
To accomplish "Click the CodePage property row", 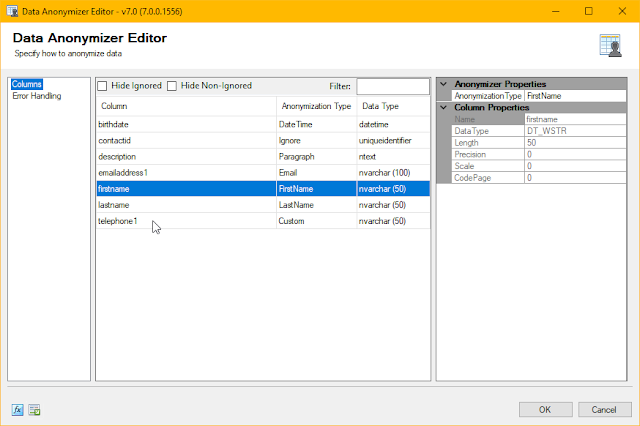I will 539,178.
